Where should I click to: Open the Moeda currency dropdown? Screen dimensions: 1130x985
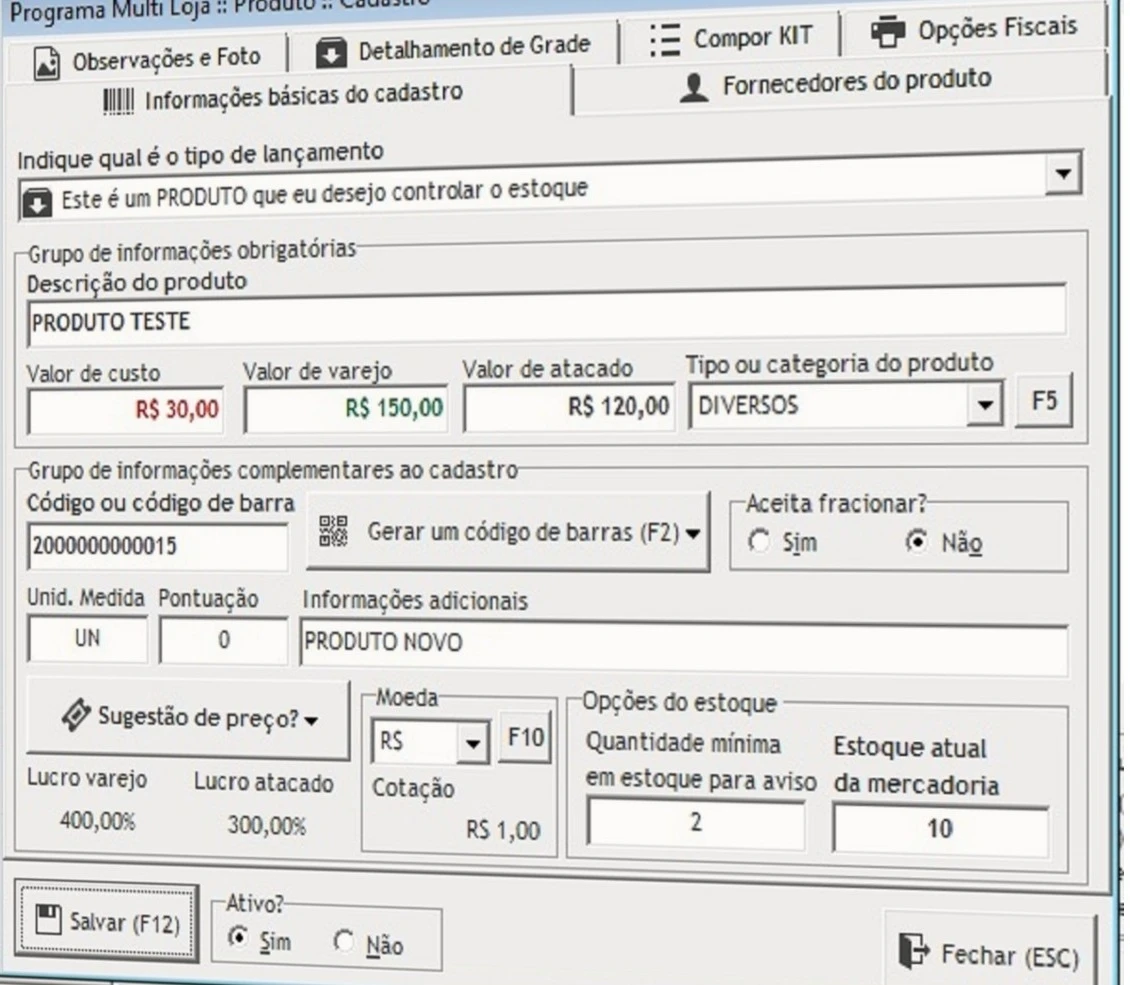pyautogui.click(x=471, y=743)
